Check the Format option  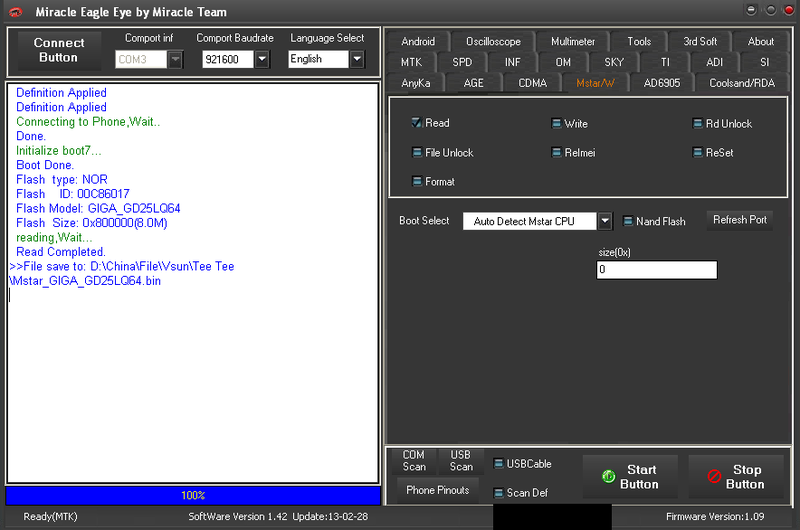[x=417, y=182]
